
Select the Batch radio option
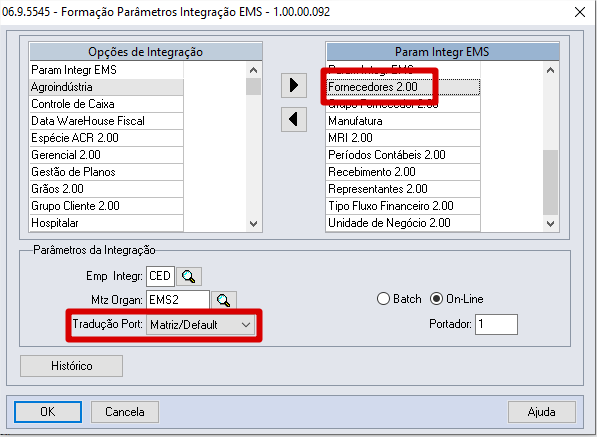click(399, 299)
